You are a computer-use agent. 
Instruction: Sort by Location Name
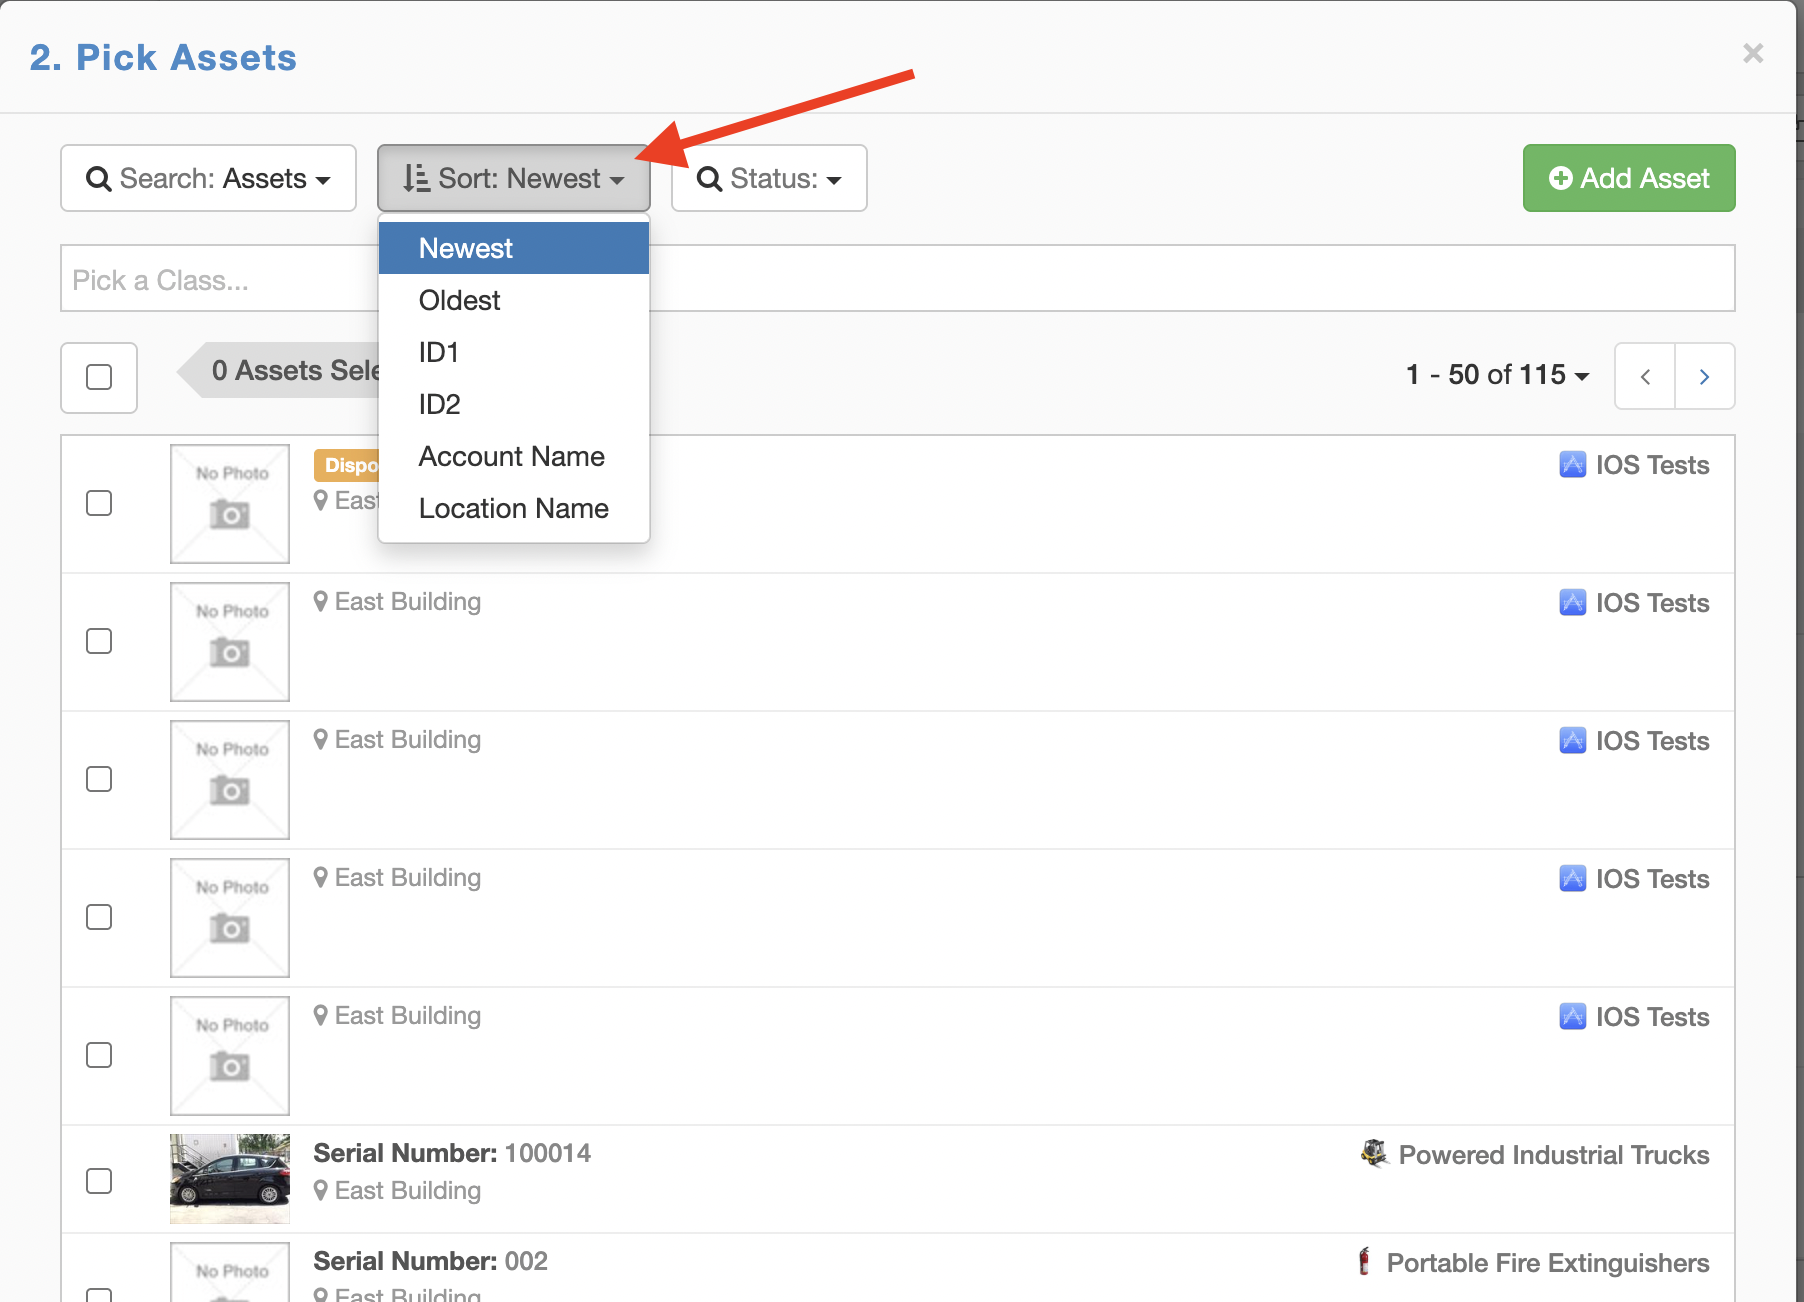click(514, 508)
